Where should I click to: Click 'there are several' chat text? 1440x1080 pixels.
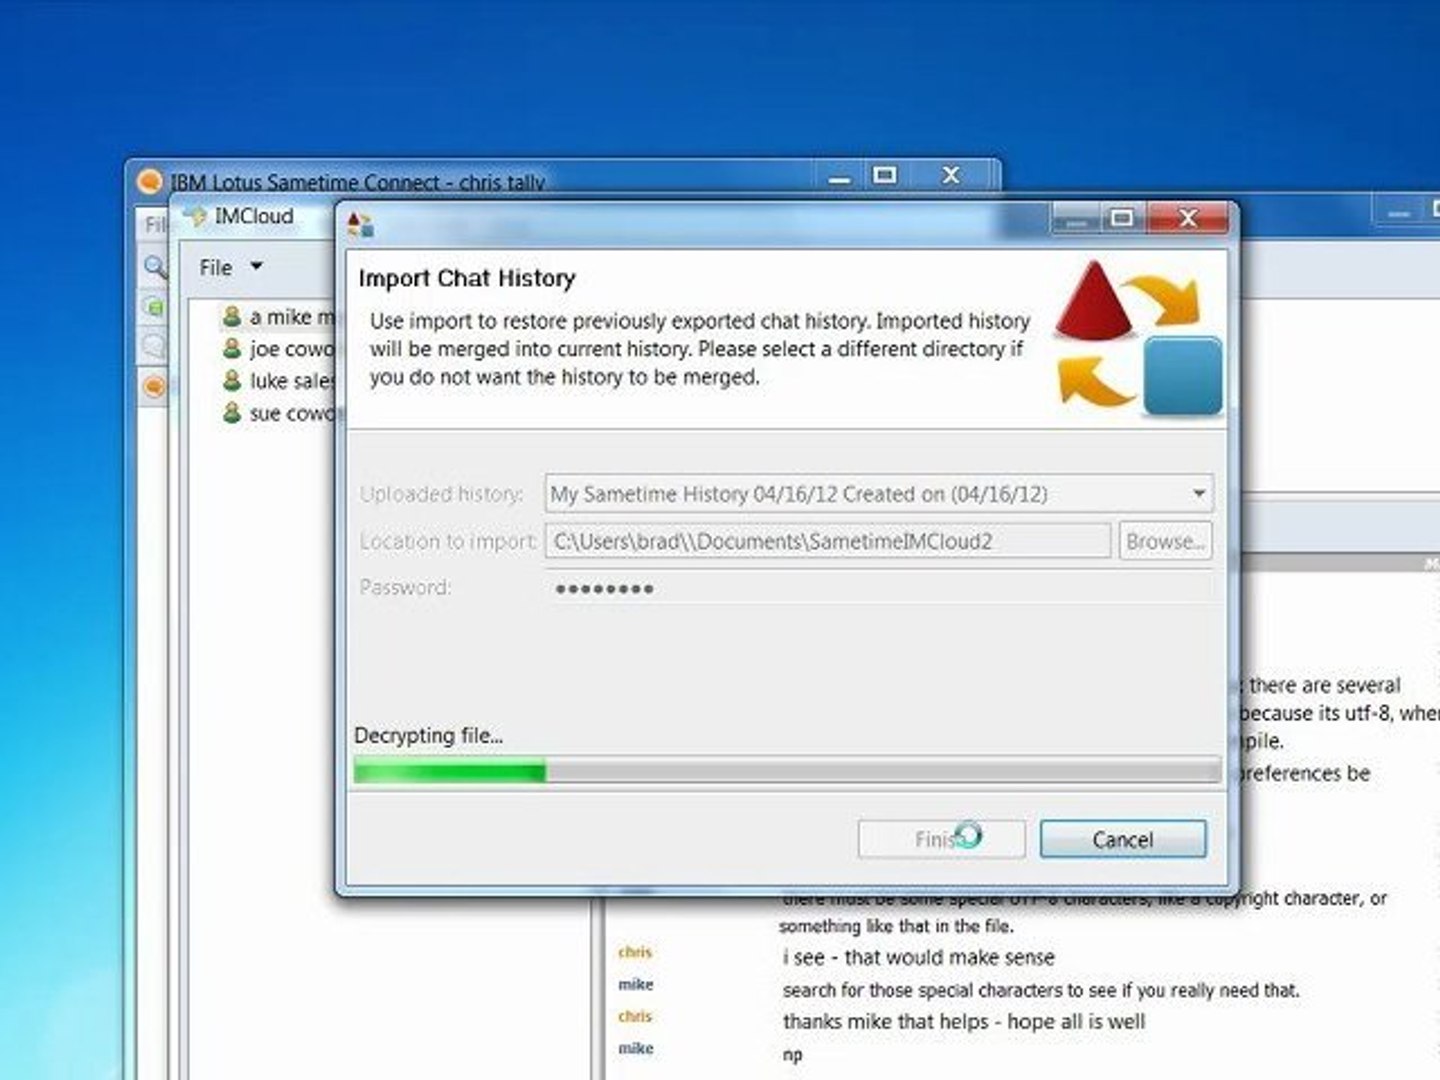[x=1324, y=685]
